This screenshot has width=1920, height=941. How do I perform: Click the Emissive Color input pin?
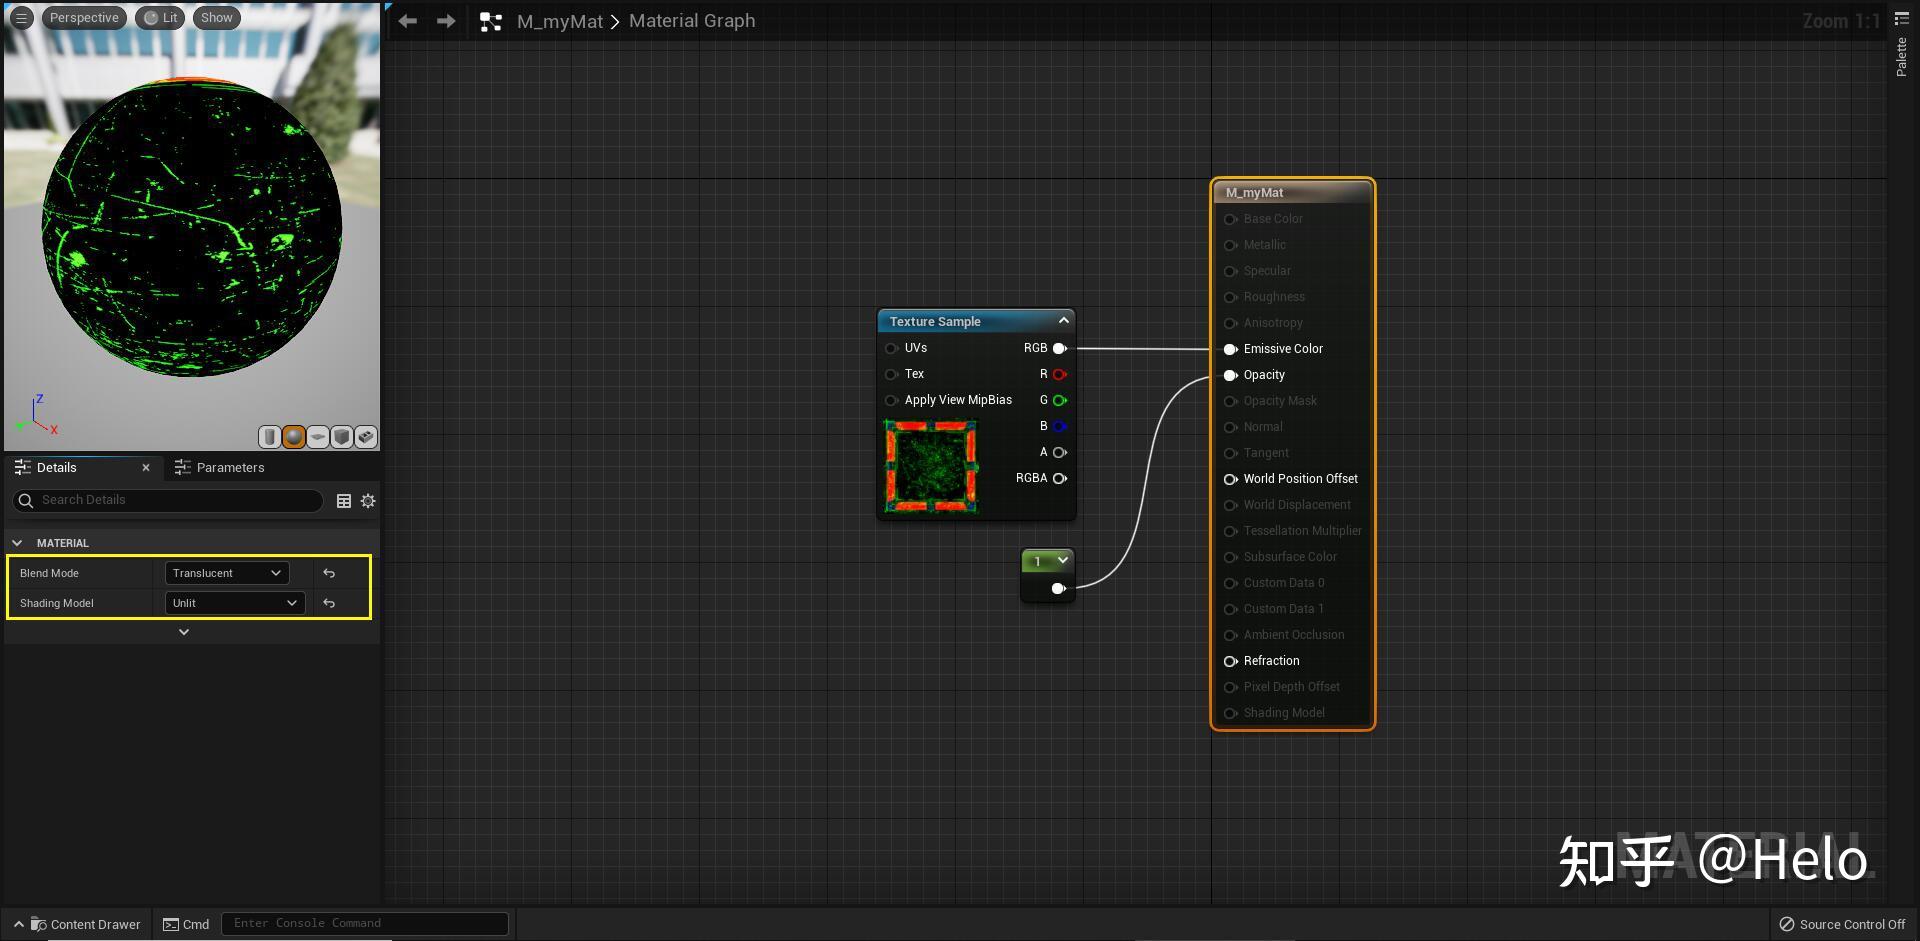pyautogui.click(x=1231, y=349)
